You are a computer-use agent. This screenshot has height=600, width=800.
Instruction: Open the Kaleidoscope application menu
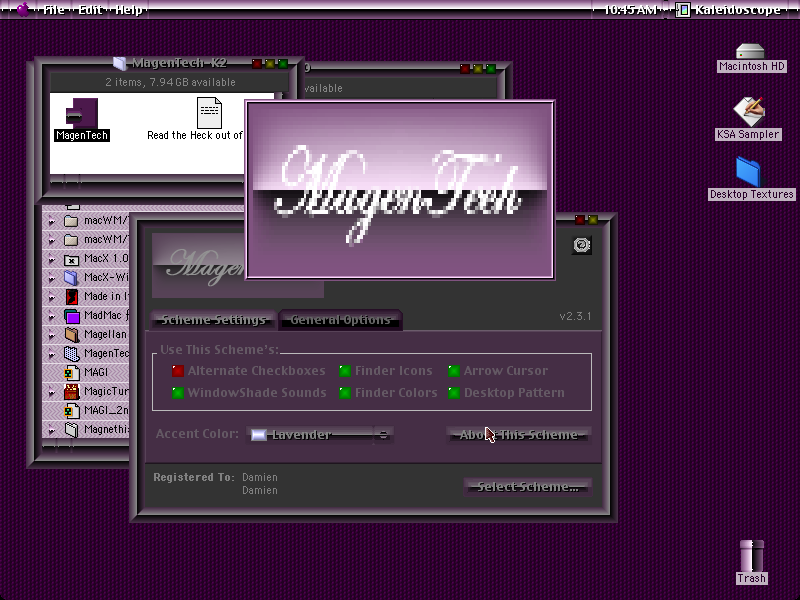730,9
